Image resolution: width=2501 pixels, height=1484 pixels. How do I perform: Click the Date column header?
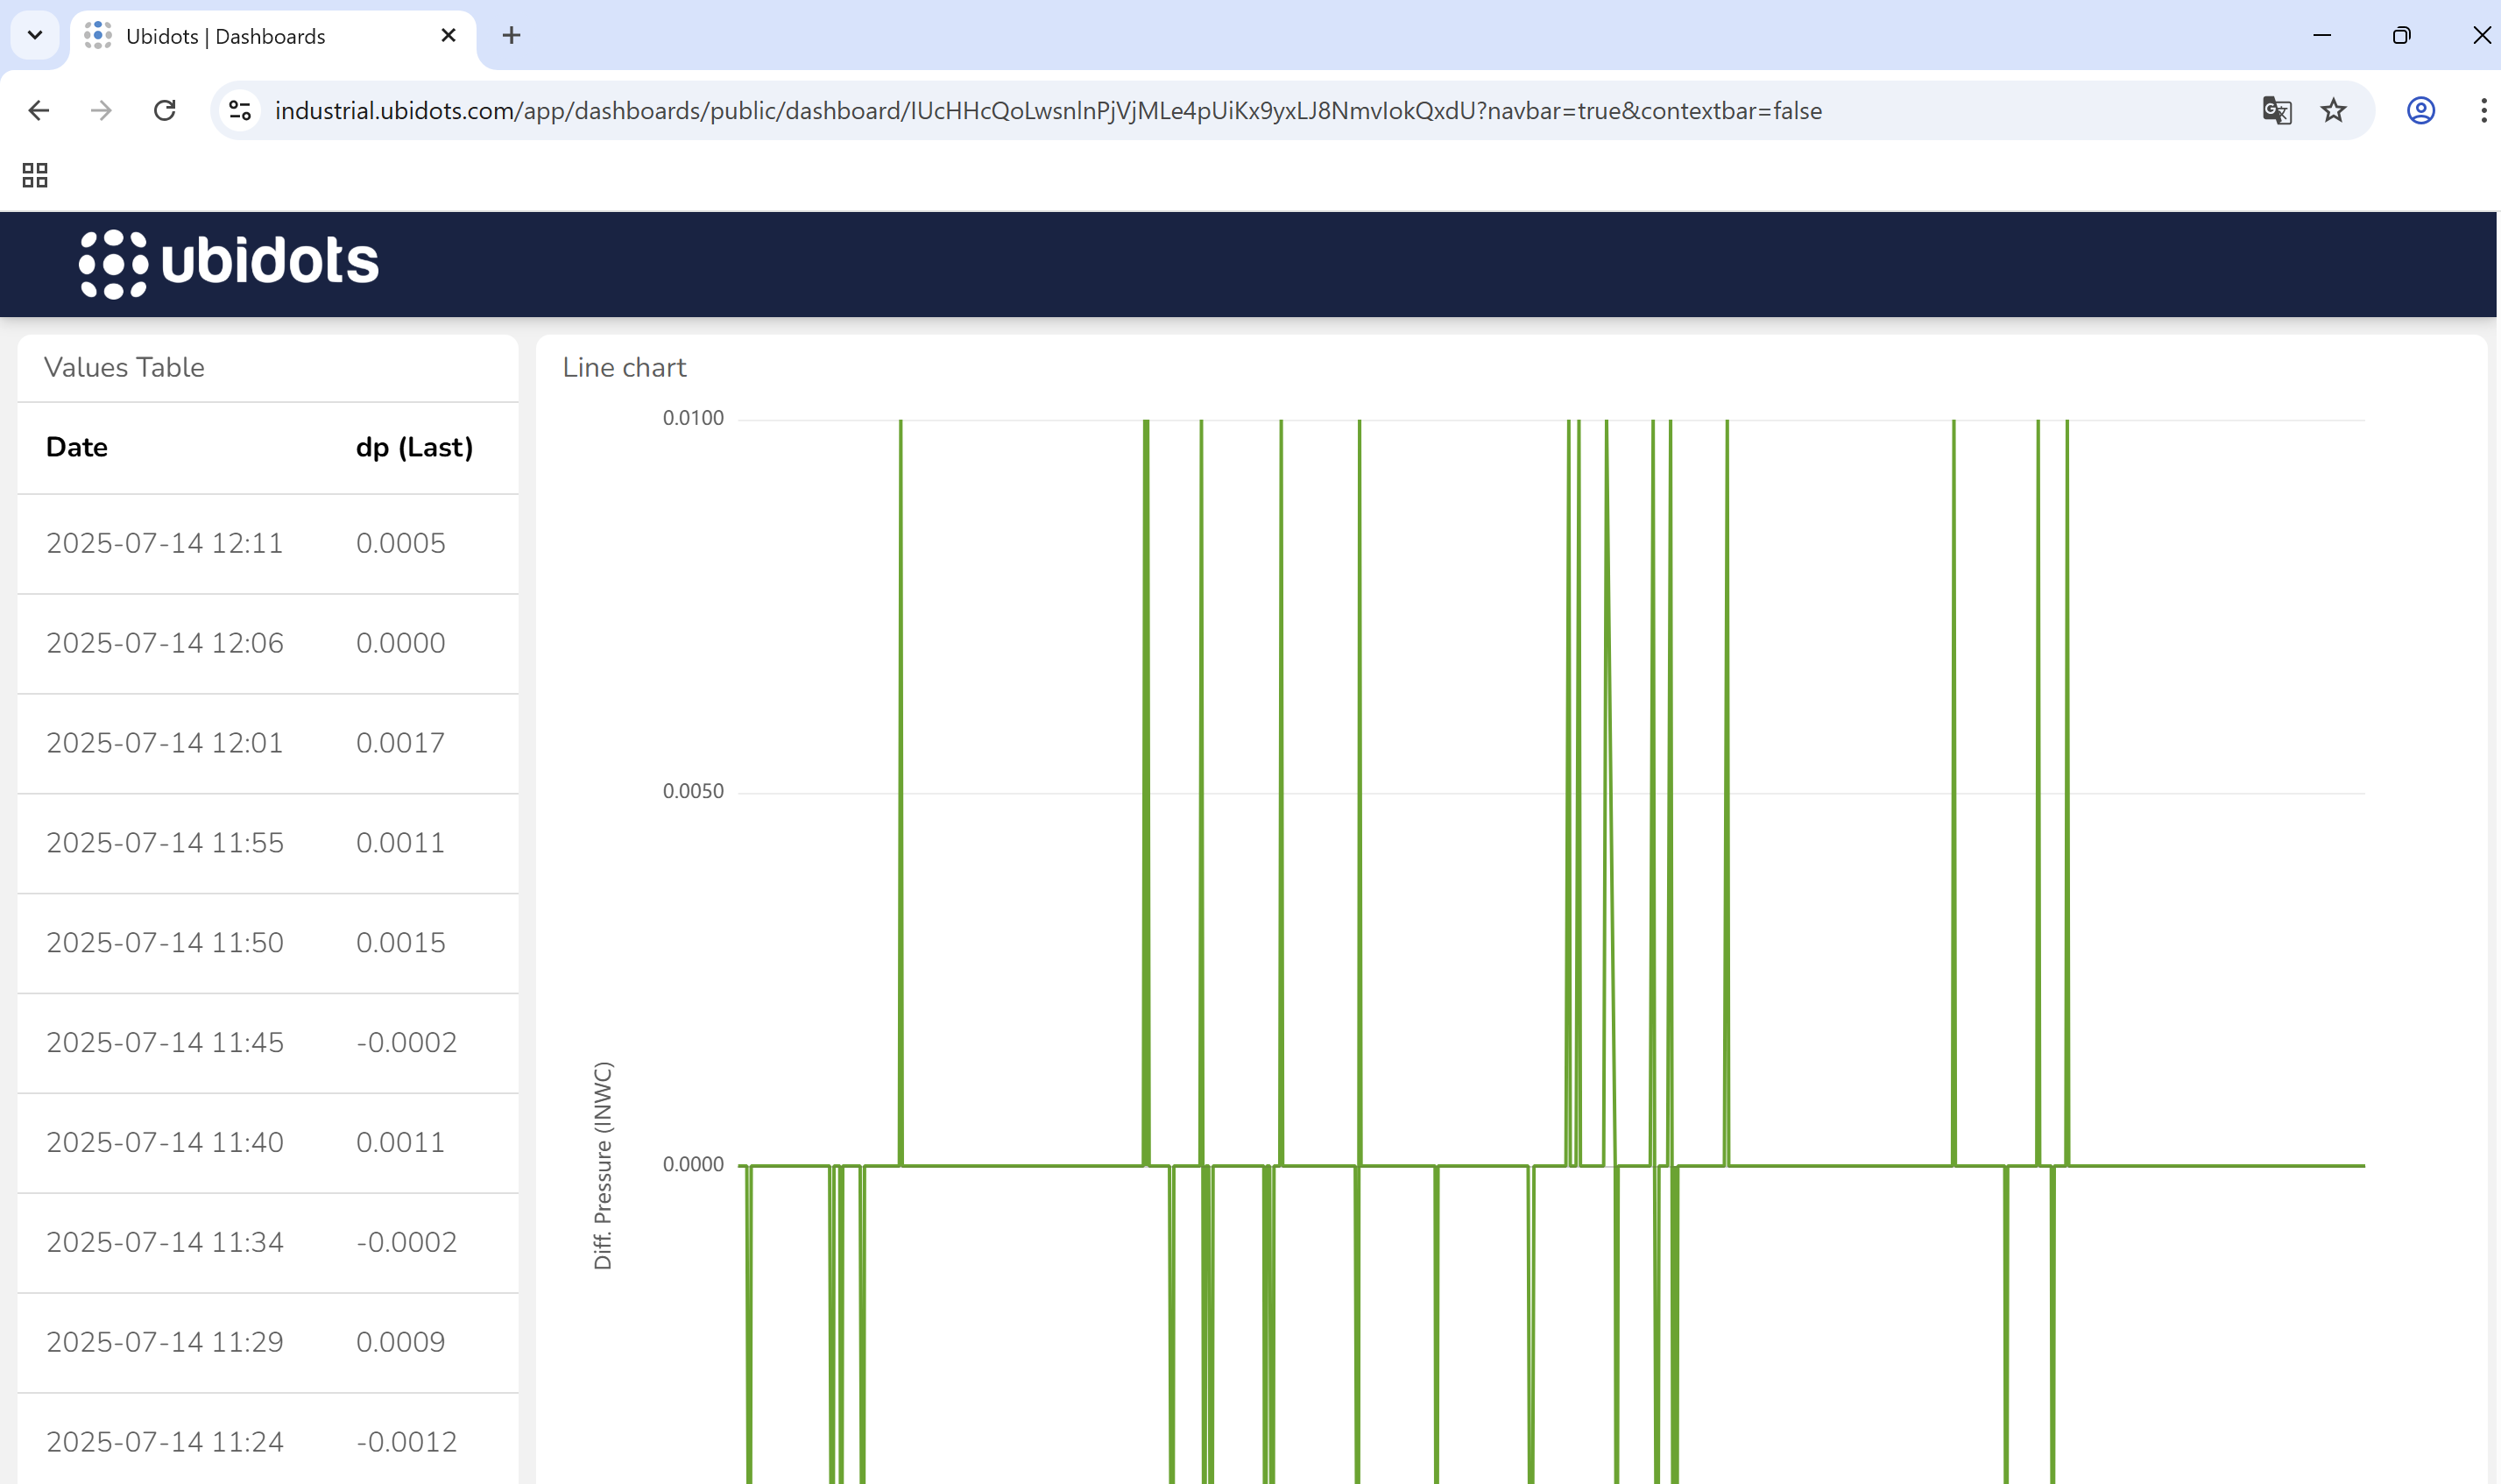pos(77,447)
